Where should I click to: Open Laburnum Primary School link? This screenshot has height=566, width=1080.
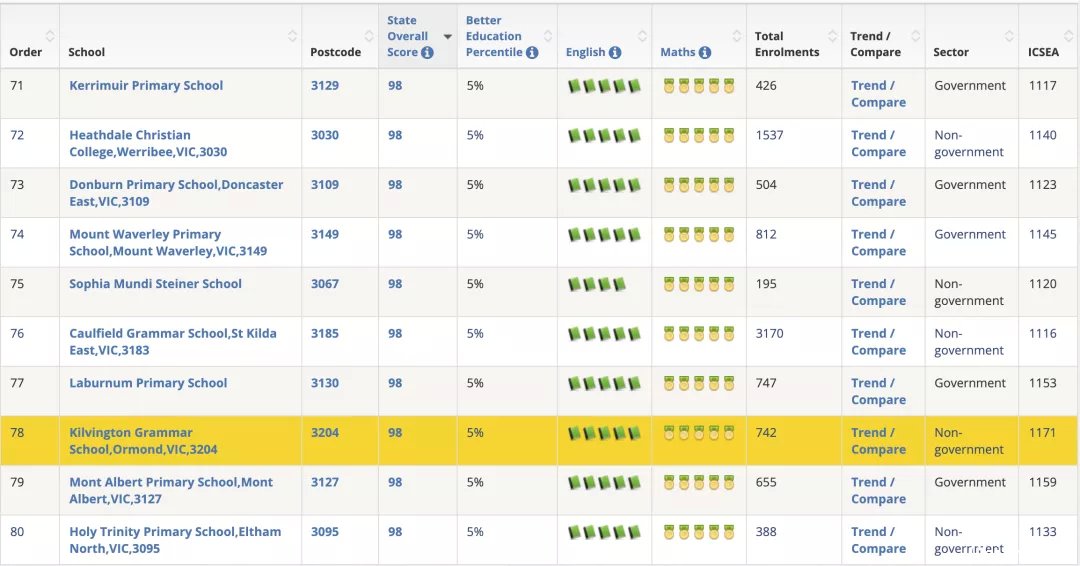[x=148, y=383]
